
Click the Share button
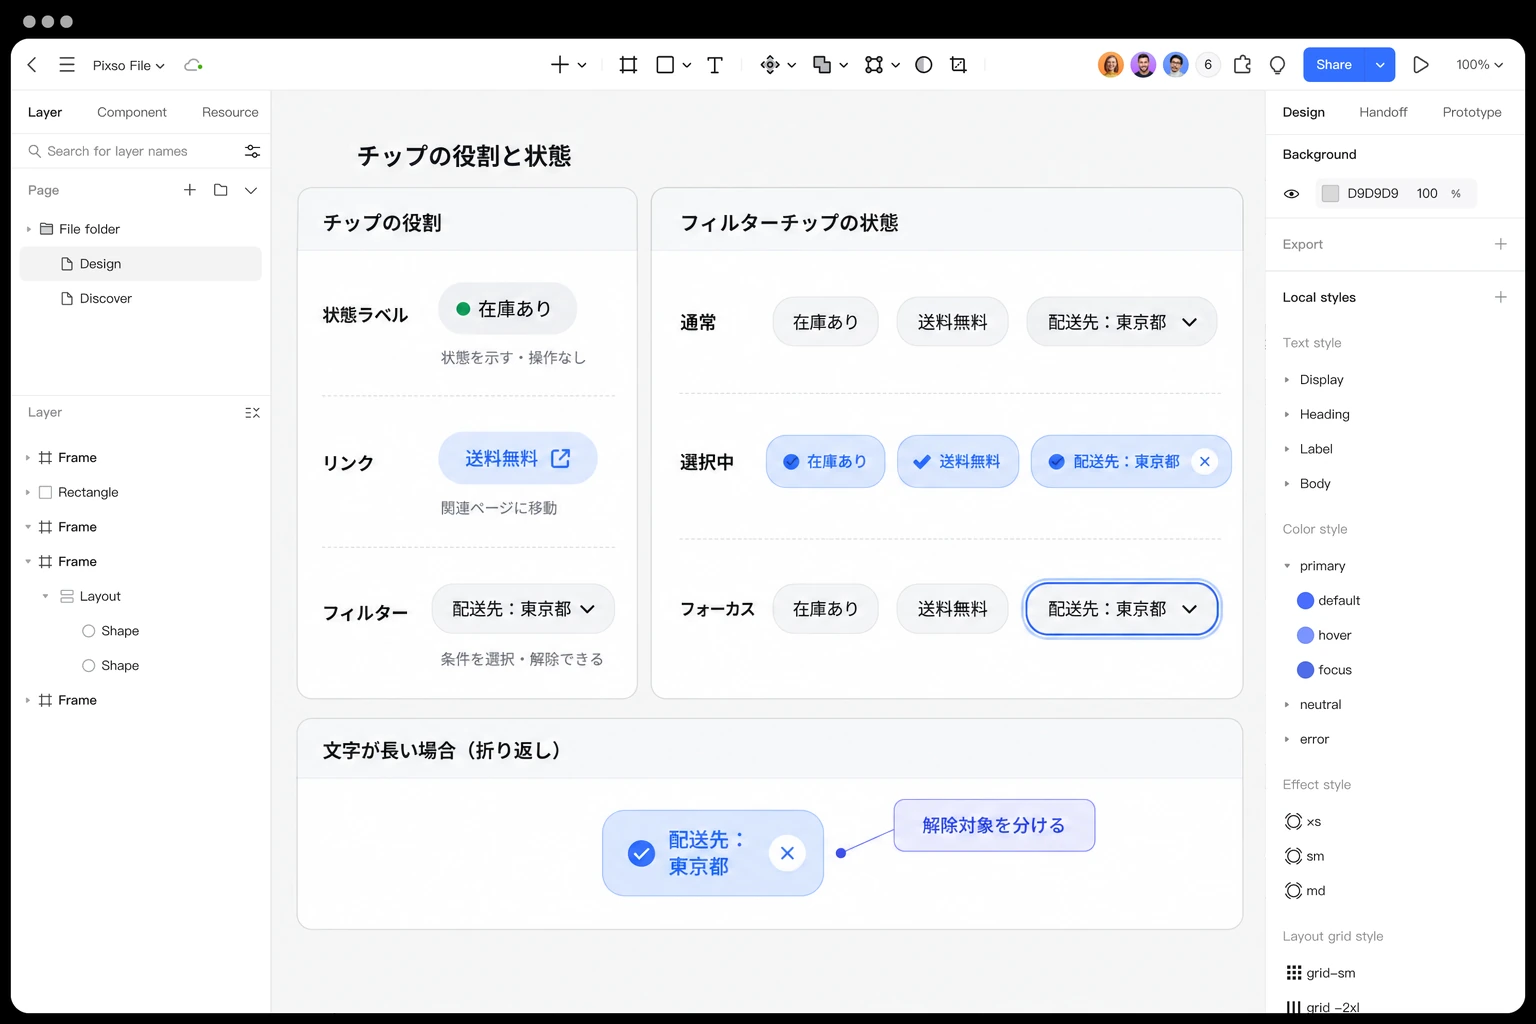tap(1334, 65)
